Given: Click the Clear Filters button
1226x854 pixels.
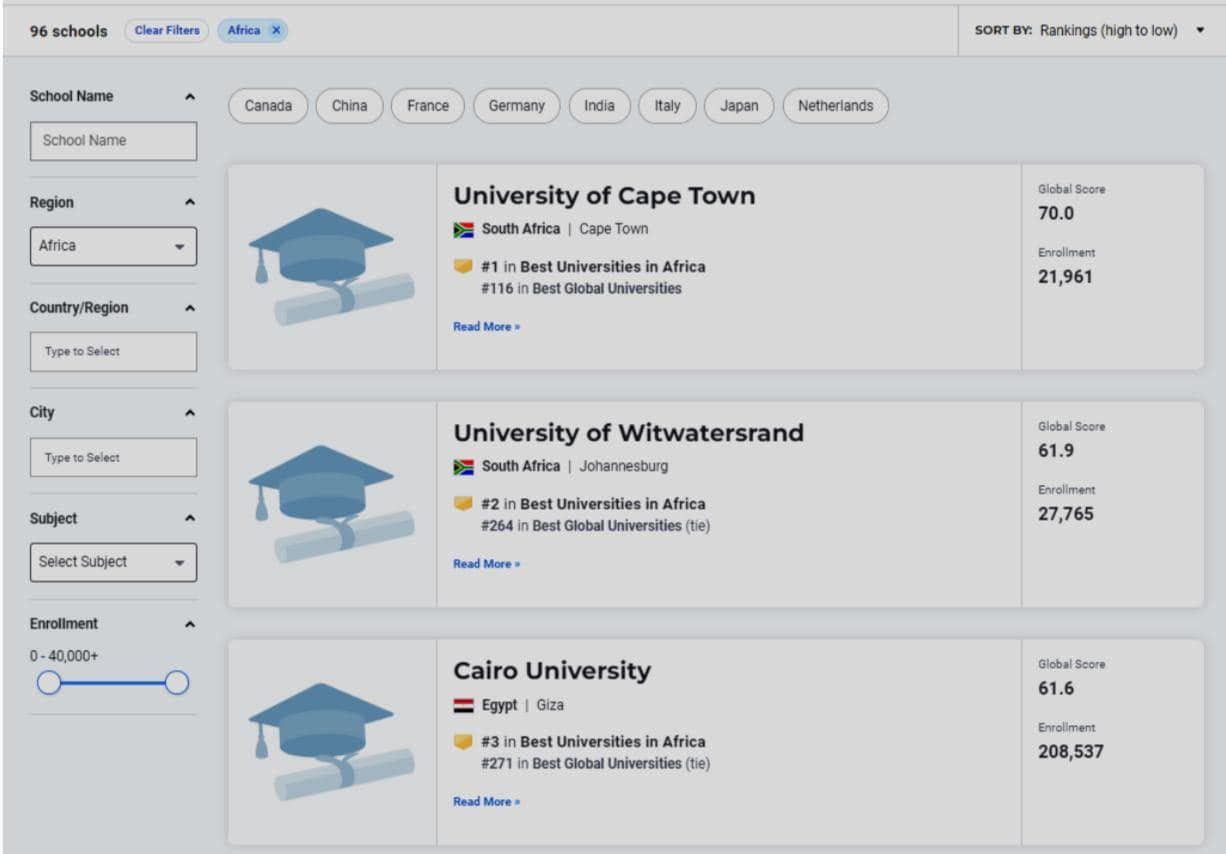Looking at the screenshot, I should [166, 30].
